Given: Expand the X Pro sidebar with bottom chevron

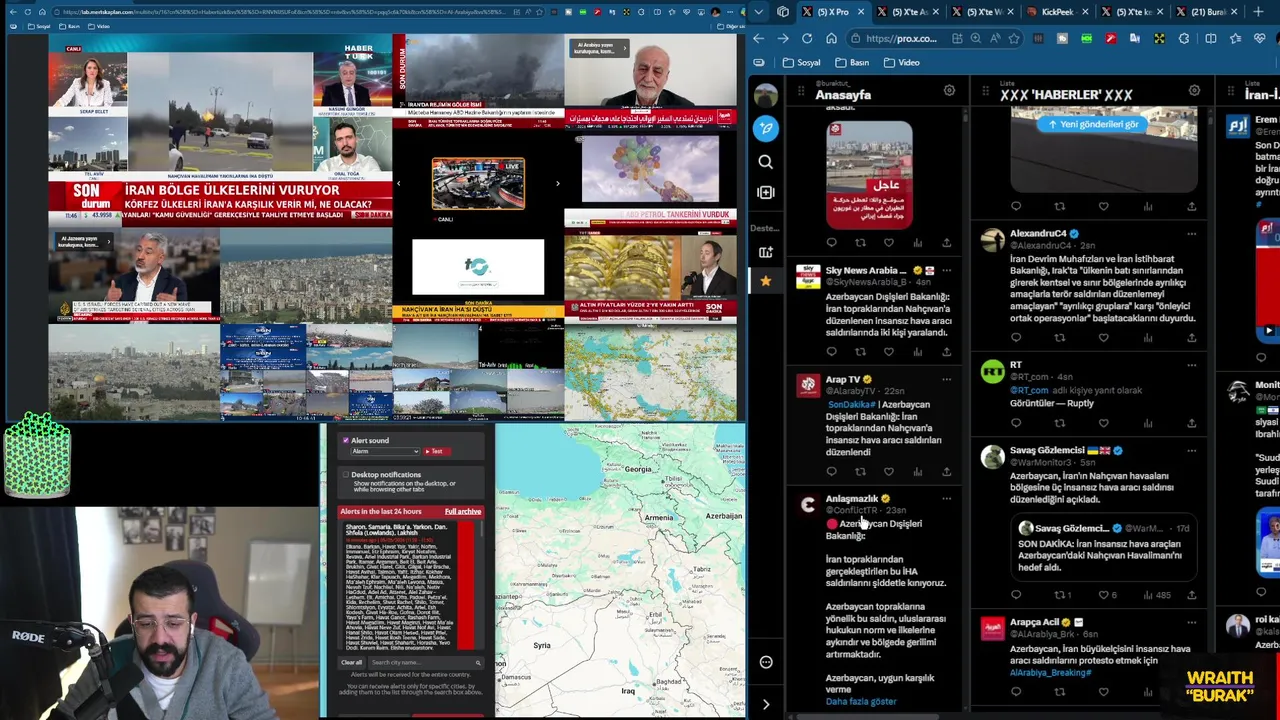Looking at the screenshot, I should 766,705.
